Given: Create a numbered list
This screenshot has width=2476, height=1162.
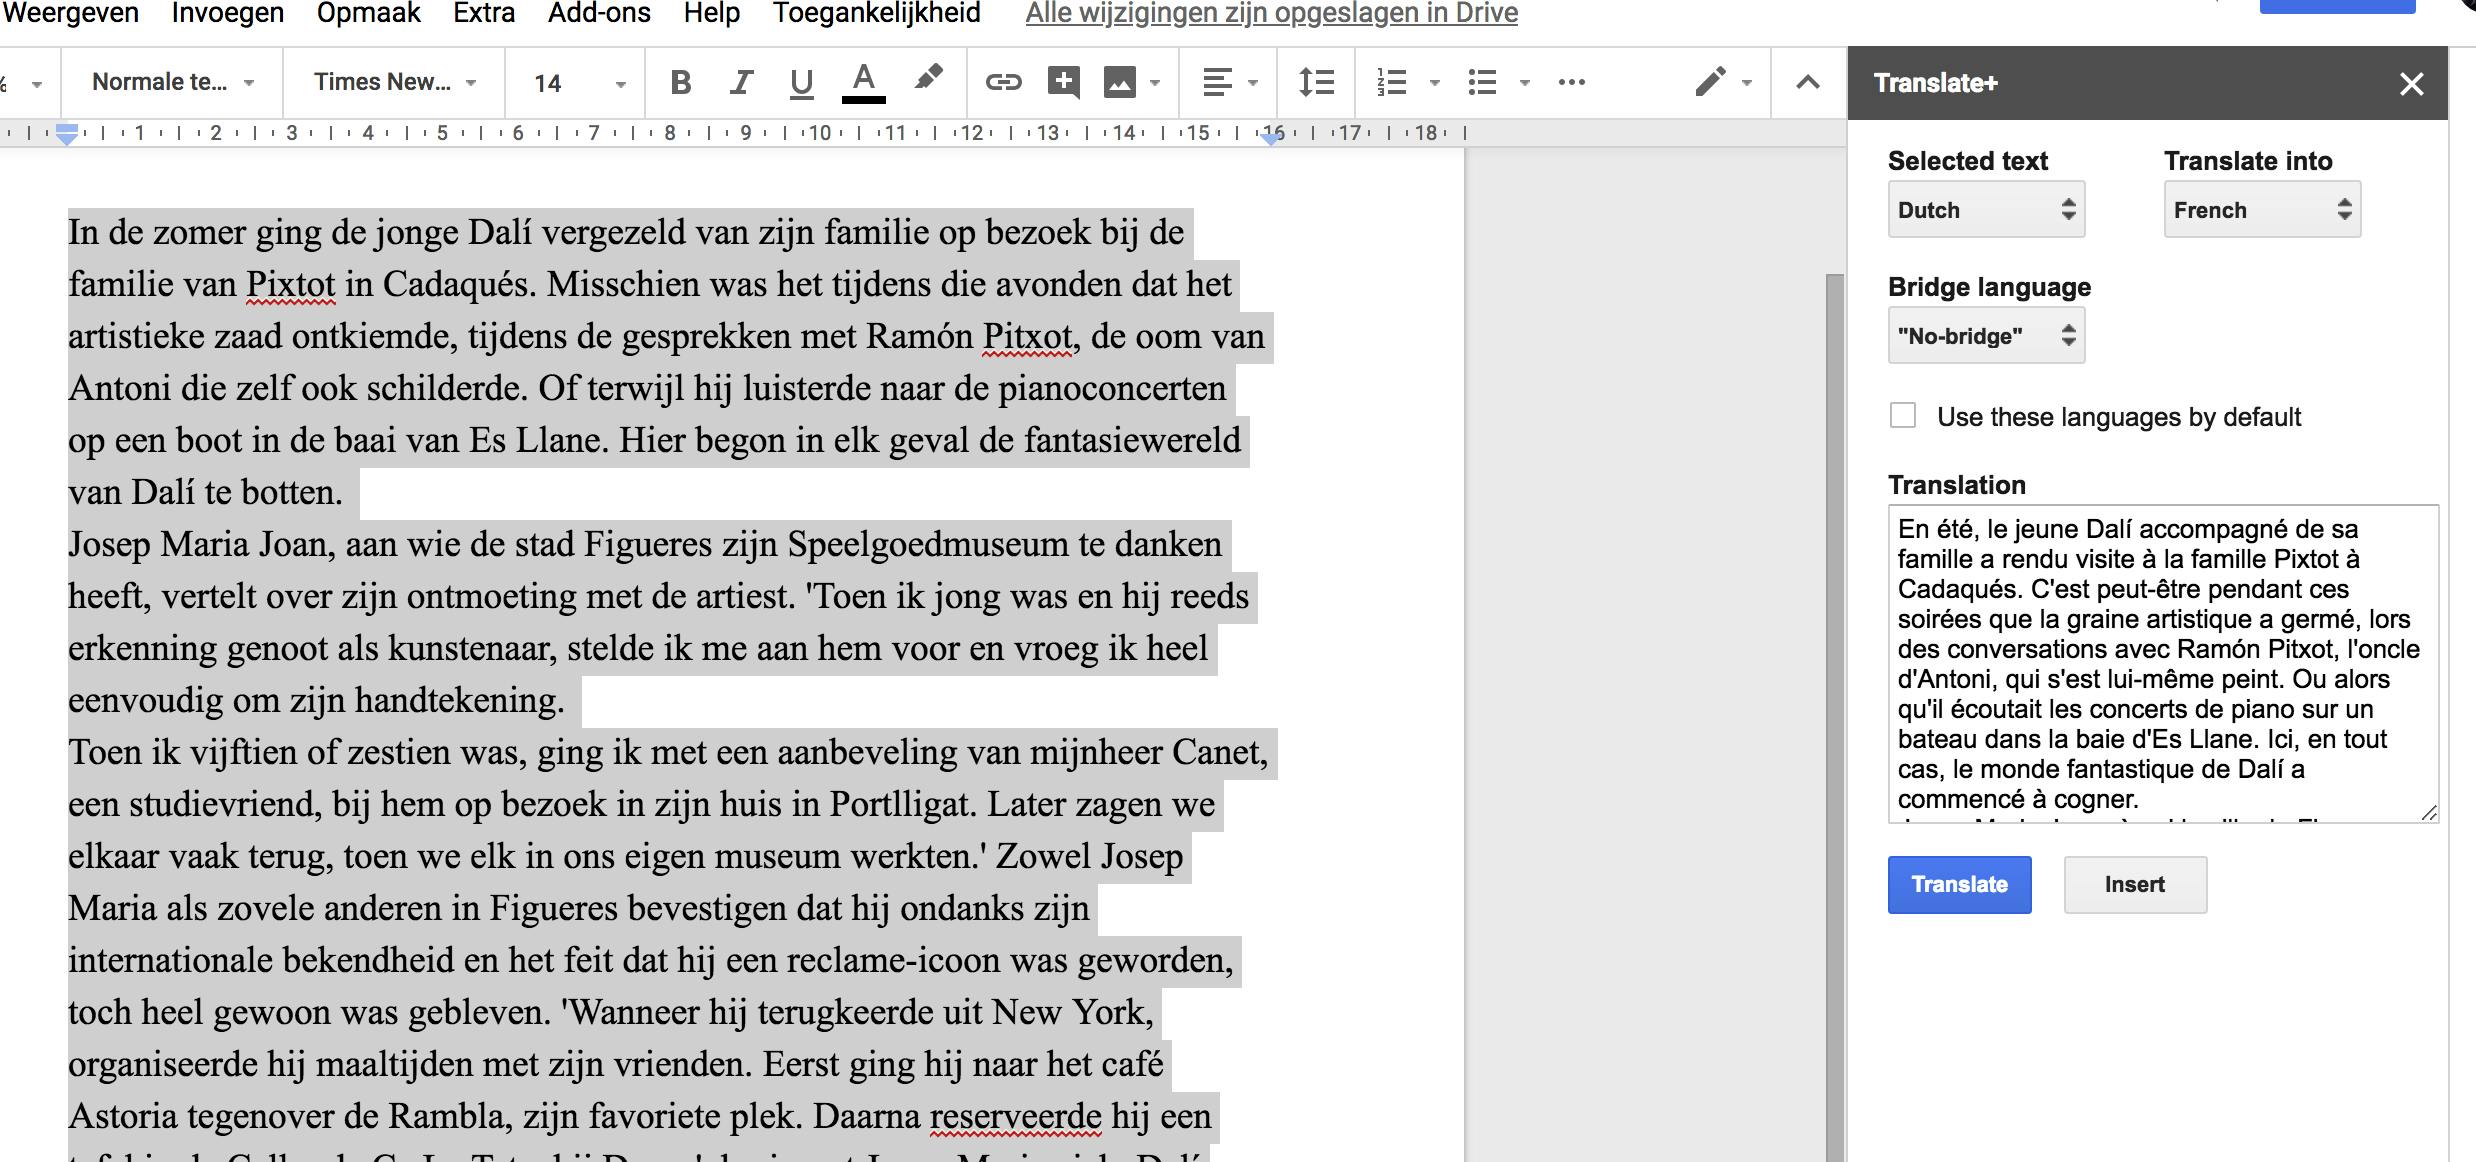Looking at the screenshot, I should (x=1392, y=83).
